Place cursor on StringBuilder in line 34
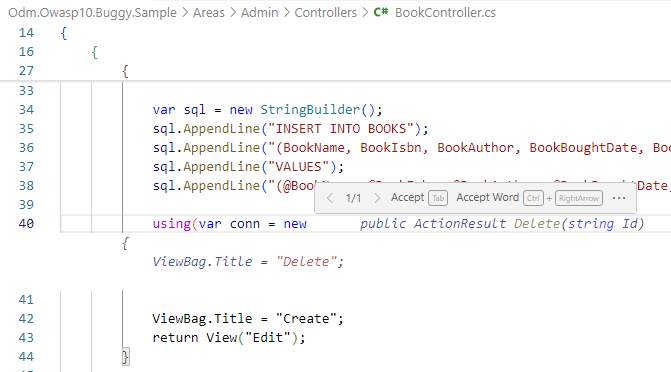 coord(310,110)
